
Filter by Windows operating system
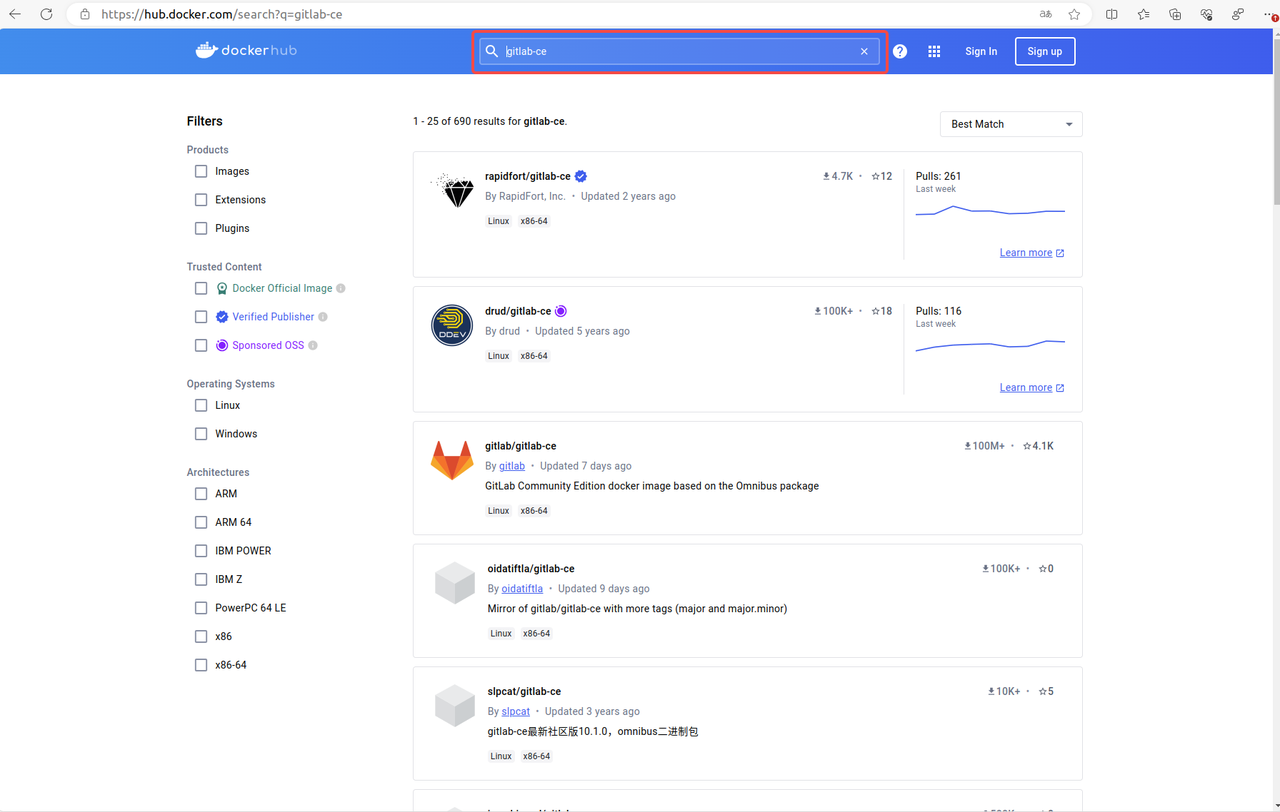(x=201, y=434)
